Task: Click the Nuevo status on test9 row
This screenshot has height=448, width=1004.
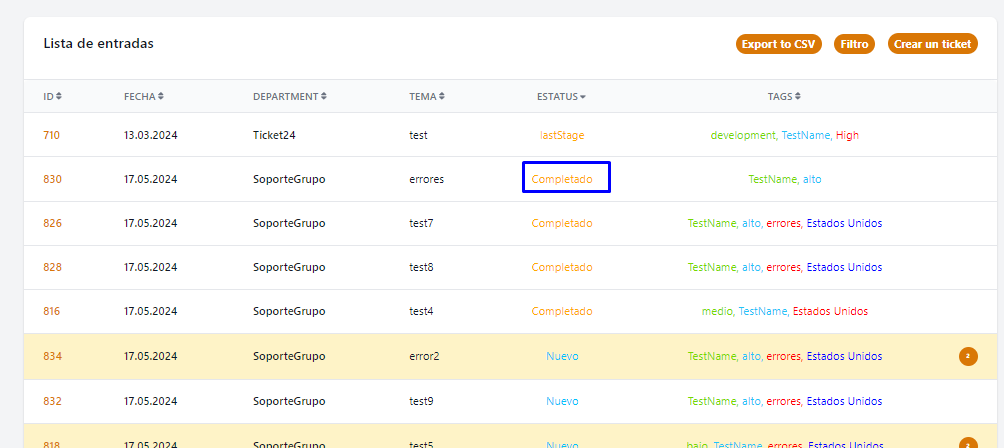Action: click(x=562, y=401)
